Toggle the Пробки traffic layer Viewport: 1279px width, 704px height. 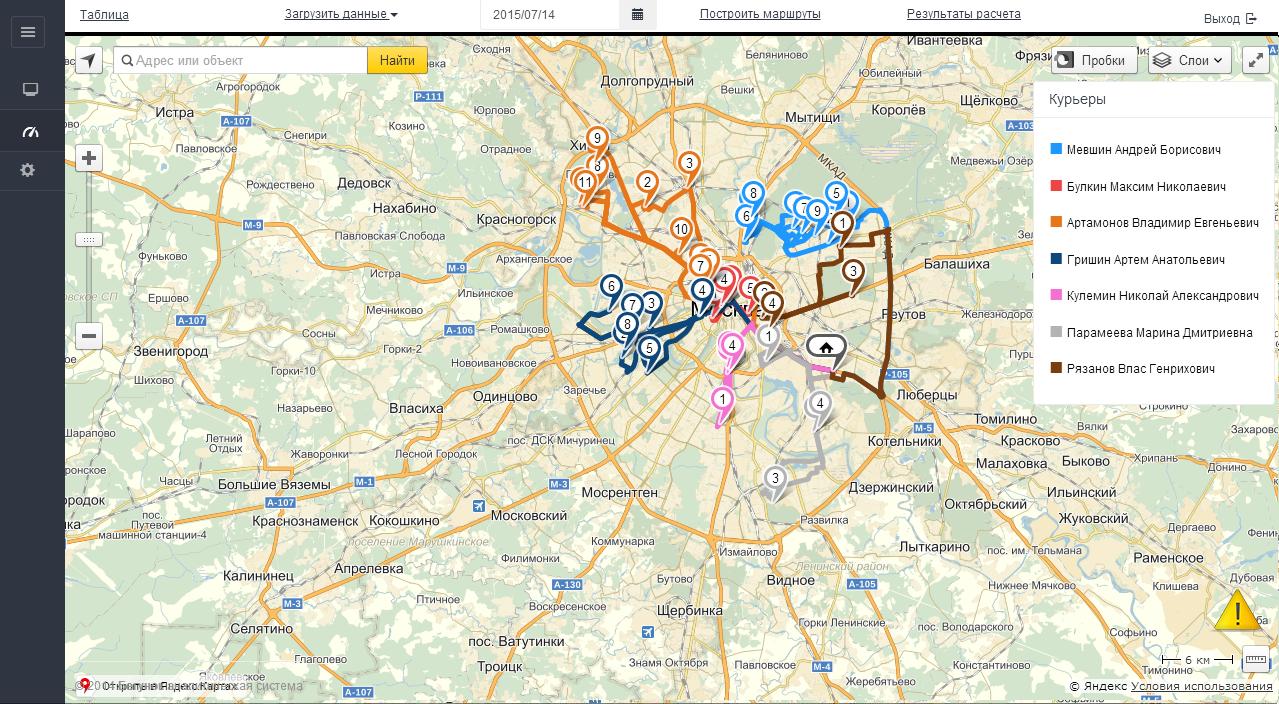click(1094, 60)
